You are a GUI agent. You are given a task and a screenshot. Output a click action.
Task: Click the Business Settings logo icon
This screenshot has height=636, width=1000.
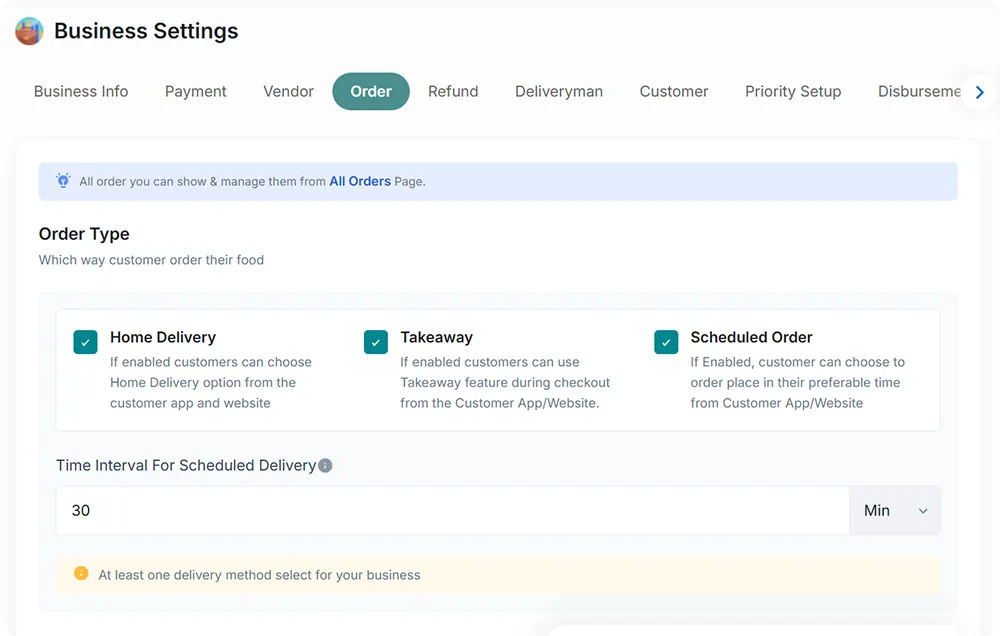29,31
